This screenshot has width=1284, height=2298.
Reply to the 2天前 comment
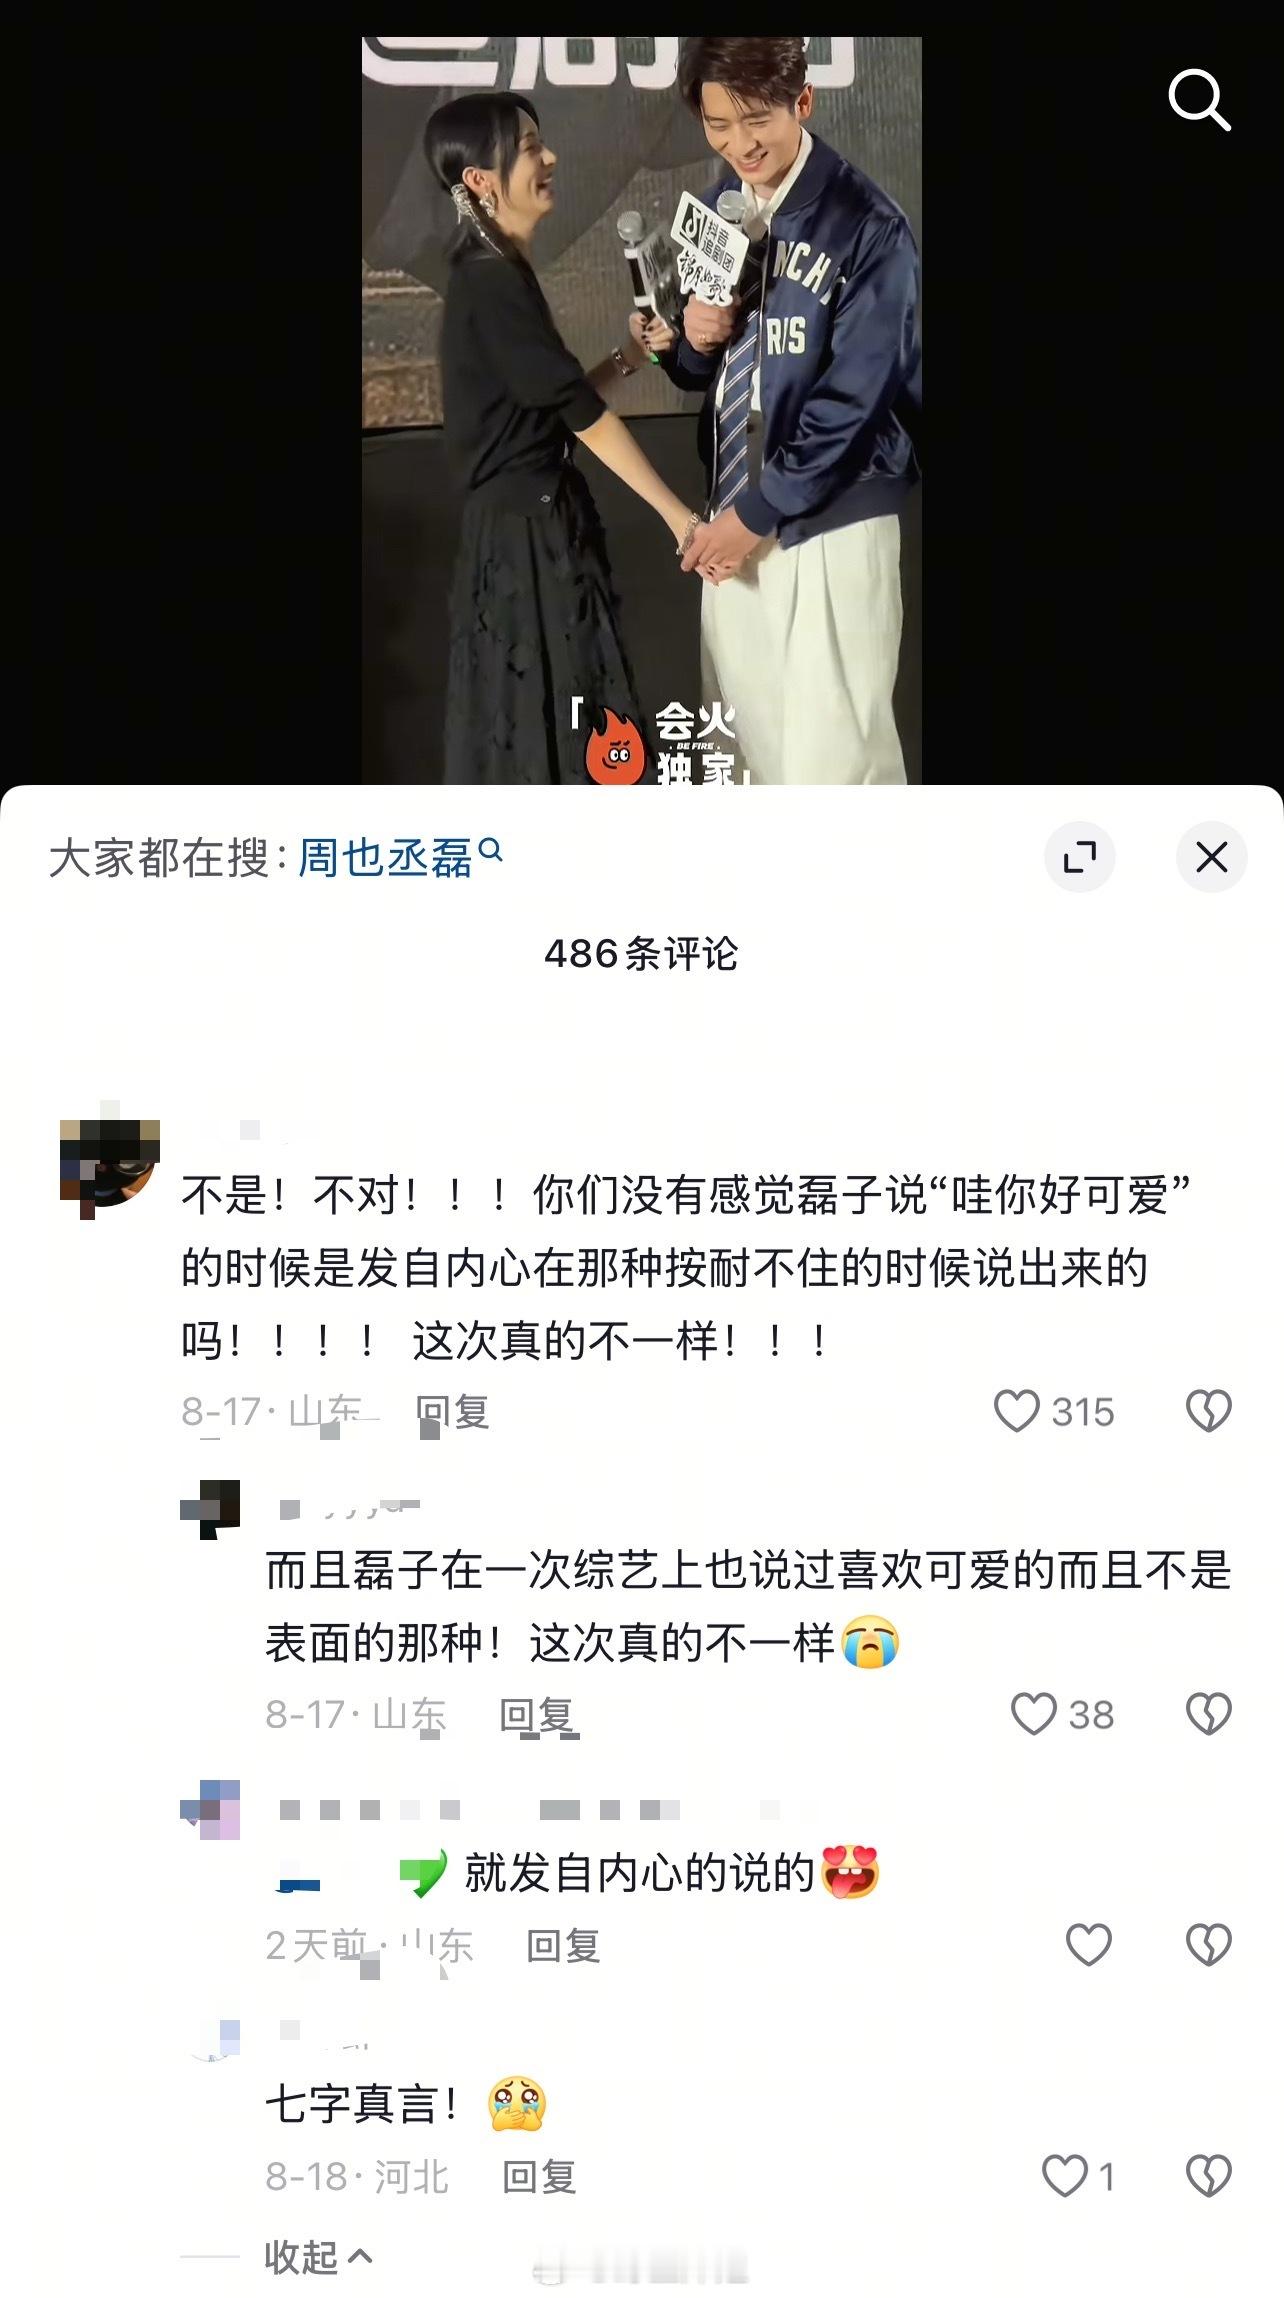563,1945
